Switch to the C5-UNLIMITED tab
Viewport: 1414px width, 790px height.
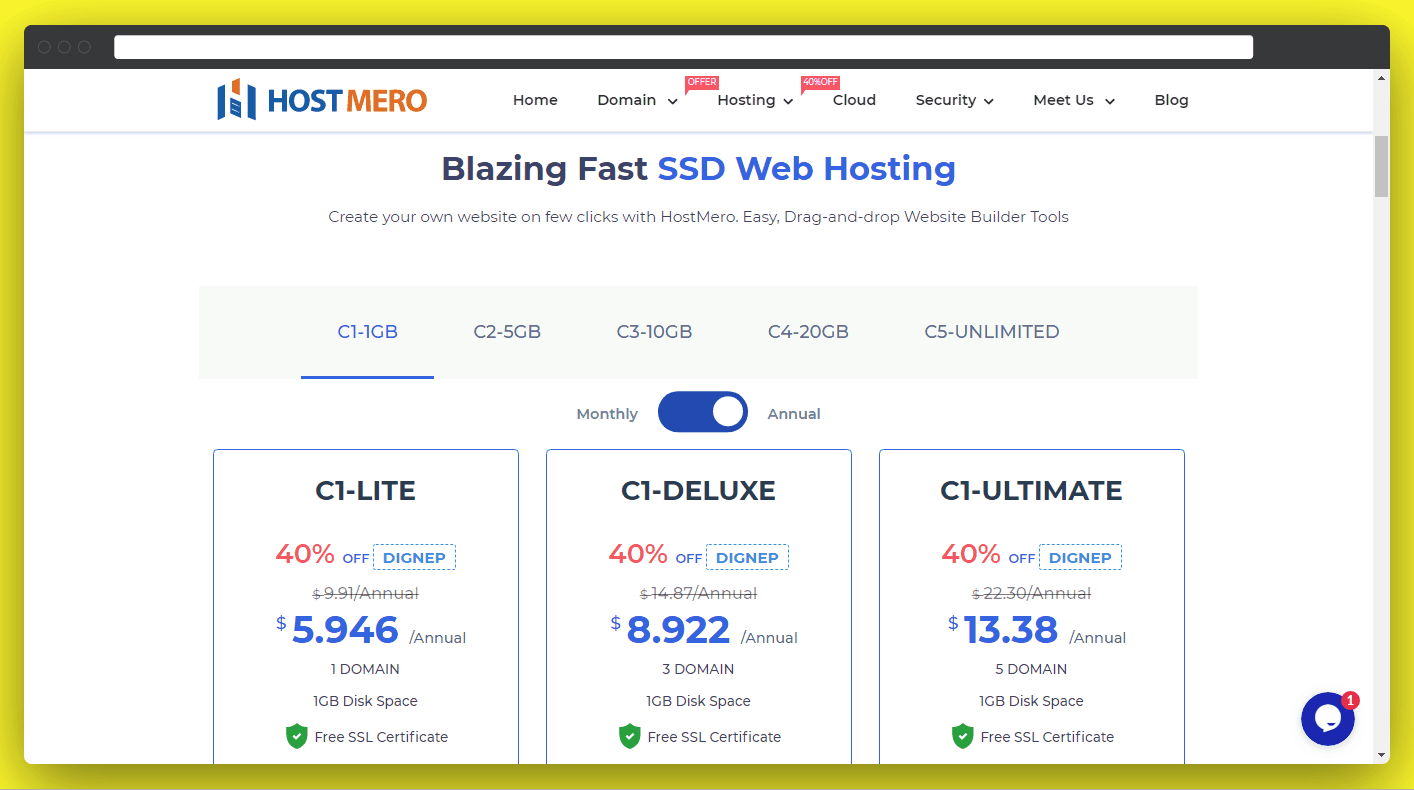[x=991, y=332]
